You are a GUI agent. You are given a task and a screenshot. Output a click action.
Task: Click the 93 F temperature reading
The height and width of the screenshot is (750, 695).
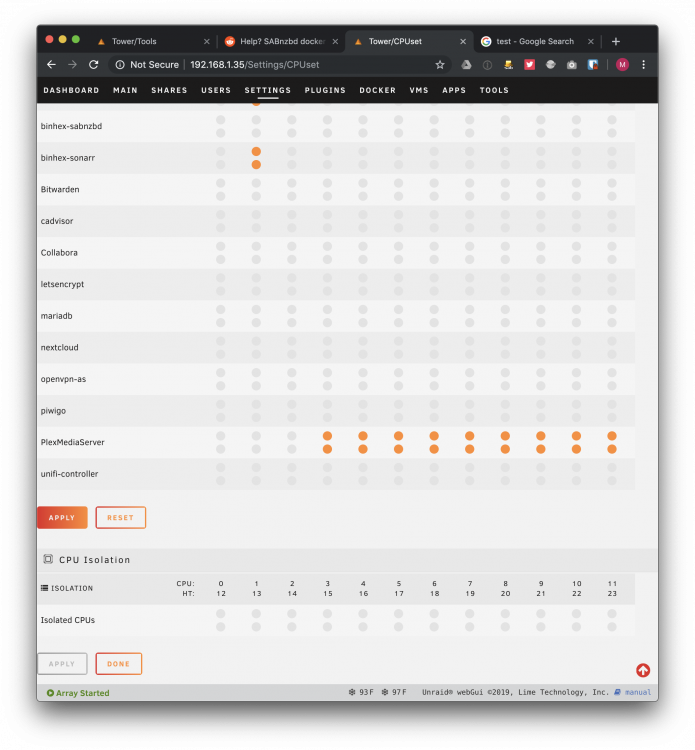tap(366, 692)
